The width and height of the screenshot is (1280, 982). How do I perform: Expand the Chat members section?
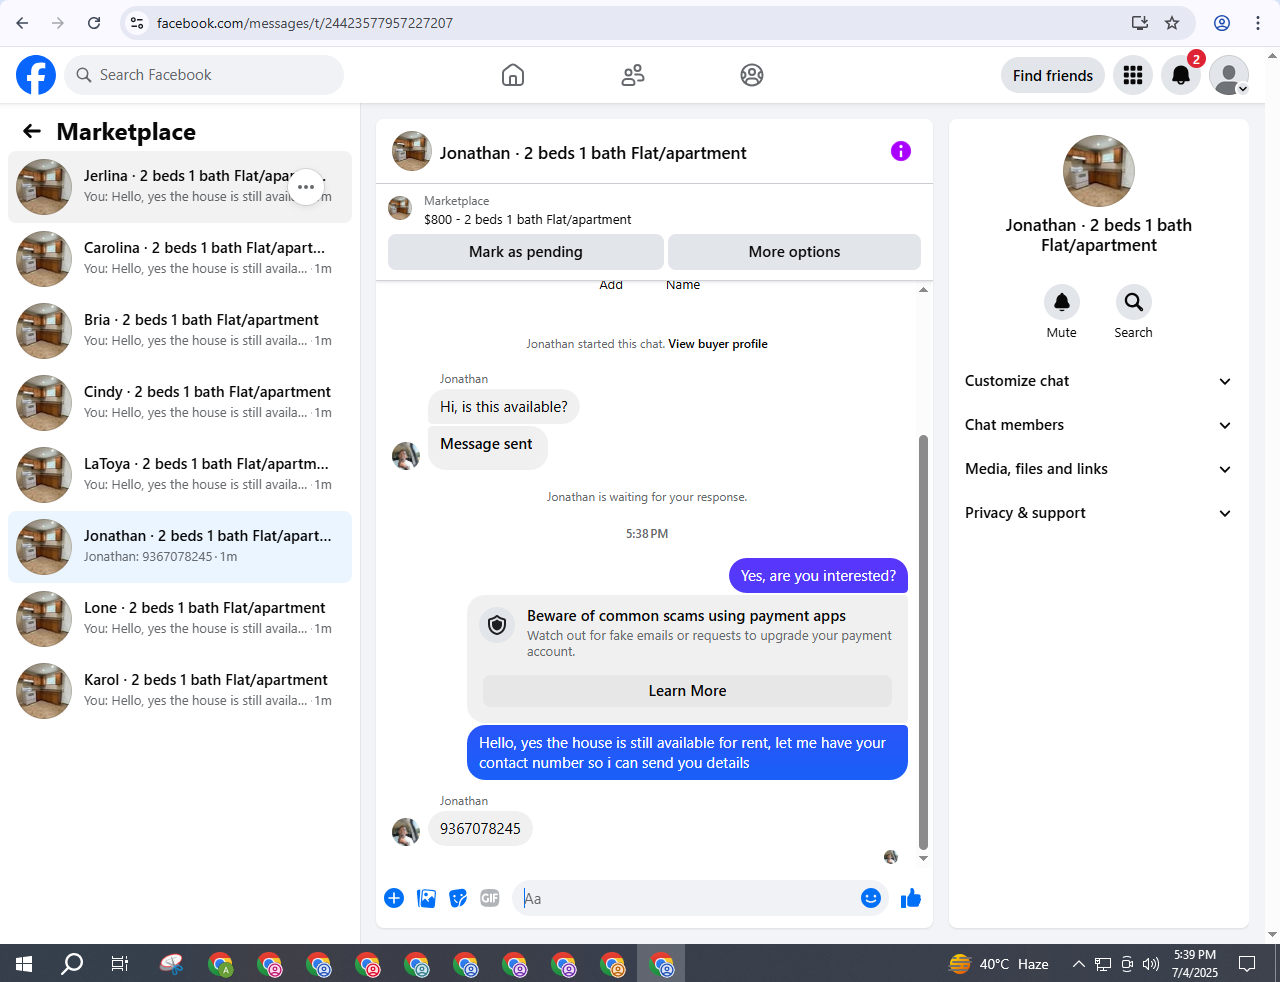[x=1099, y=425]
